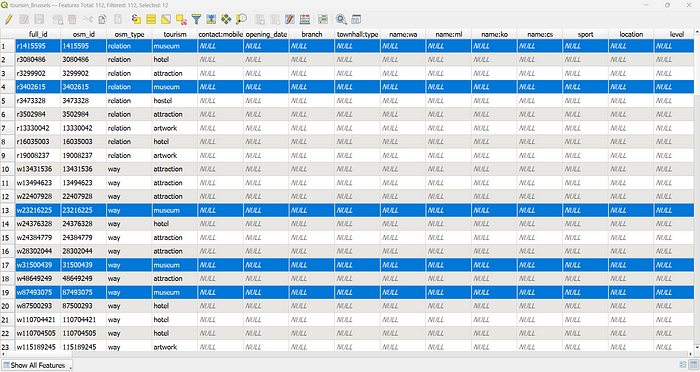Click cell w23216225 in full_id
The image size is (700, 372).
tap(38, 210)
